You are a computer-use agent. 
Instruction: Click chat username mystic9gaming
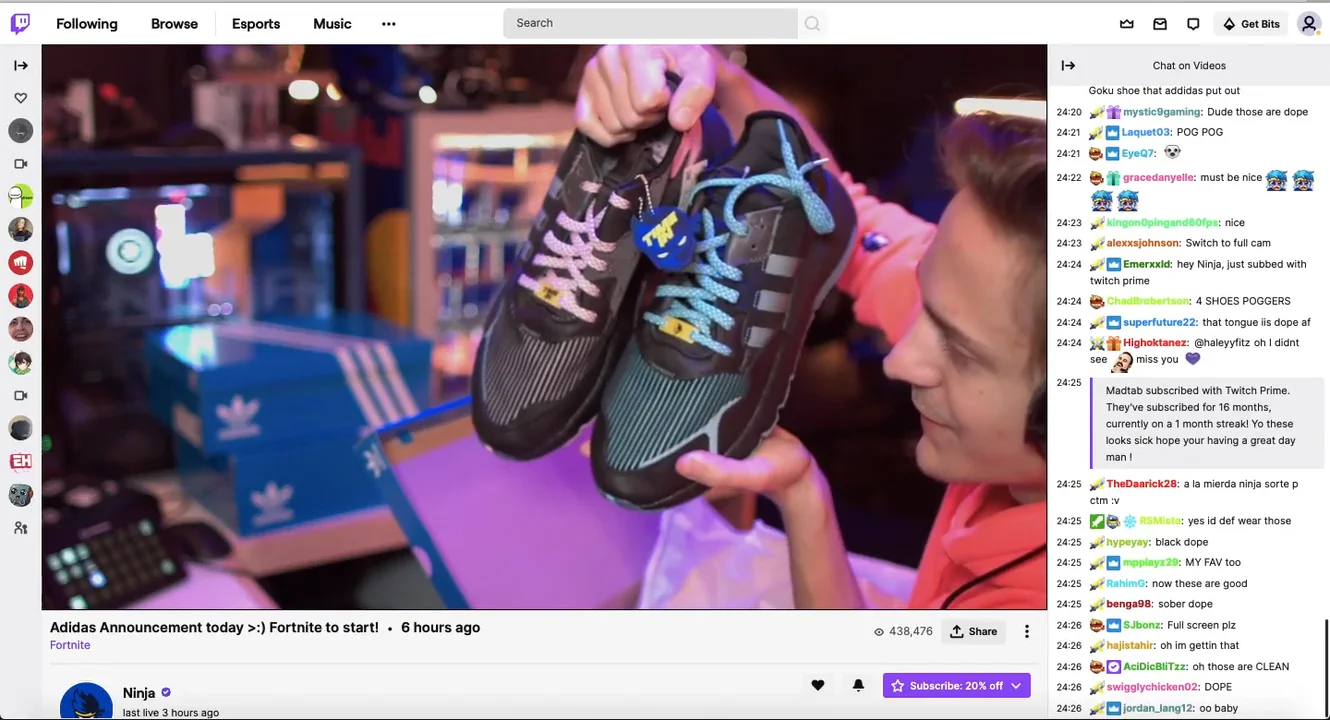[1162, 112]
